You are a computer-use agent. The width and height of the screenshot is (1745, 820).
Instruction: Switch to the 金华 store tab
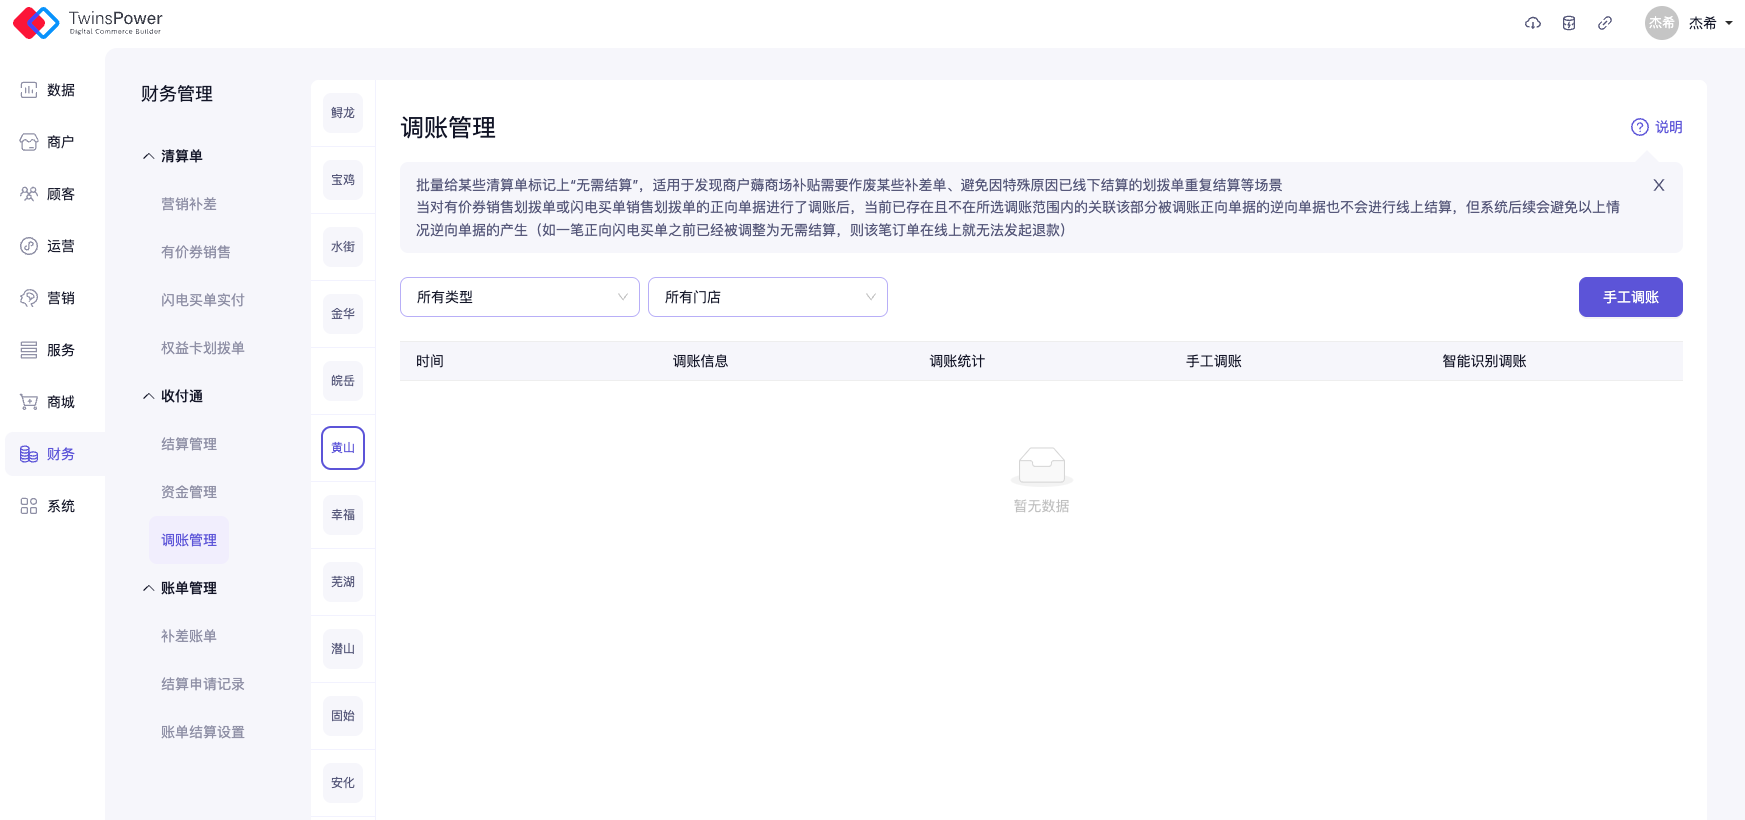pos(343,314)
